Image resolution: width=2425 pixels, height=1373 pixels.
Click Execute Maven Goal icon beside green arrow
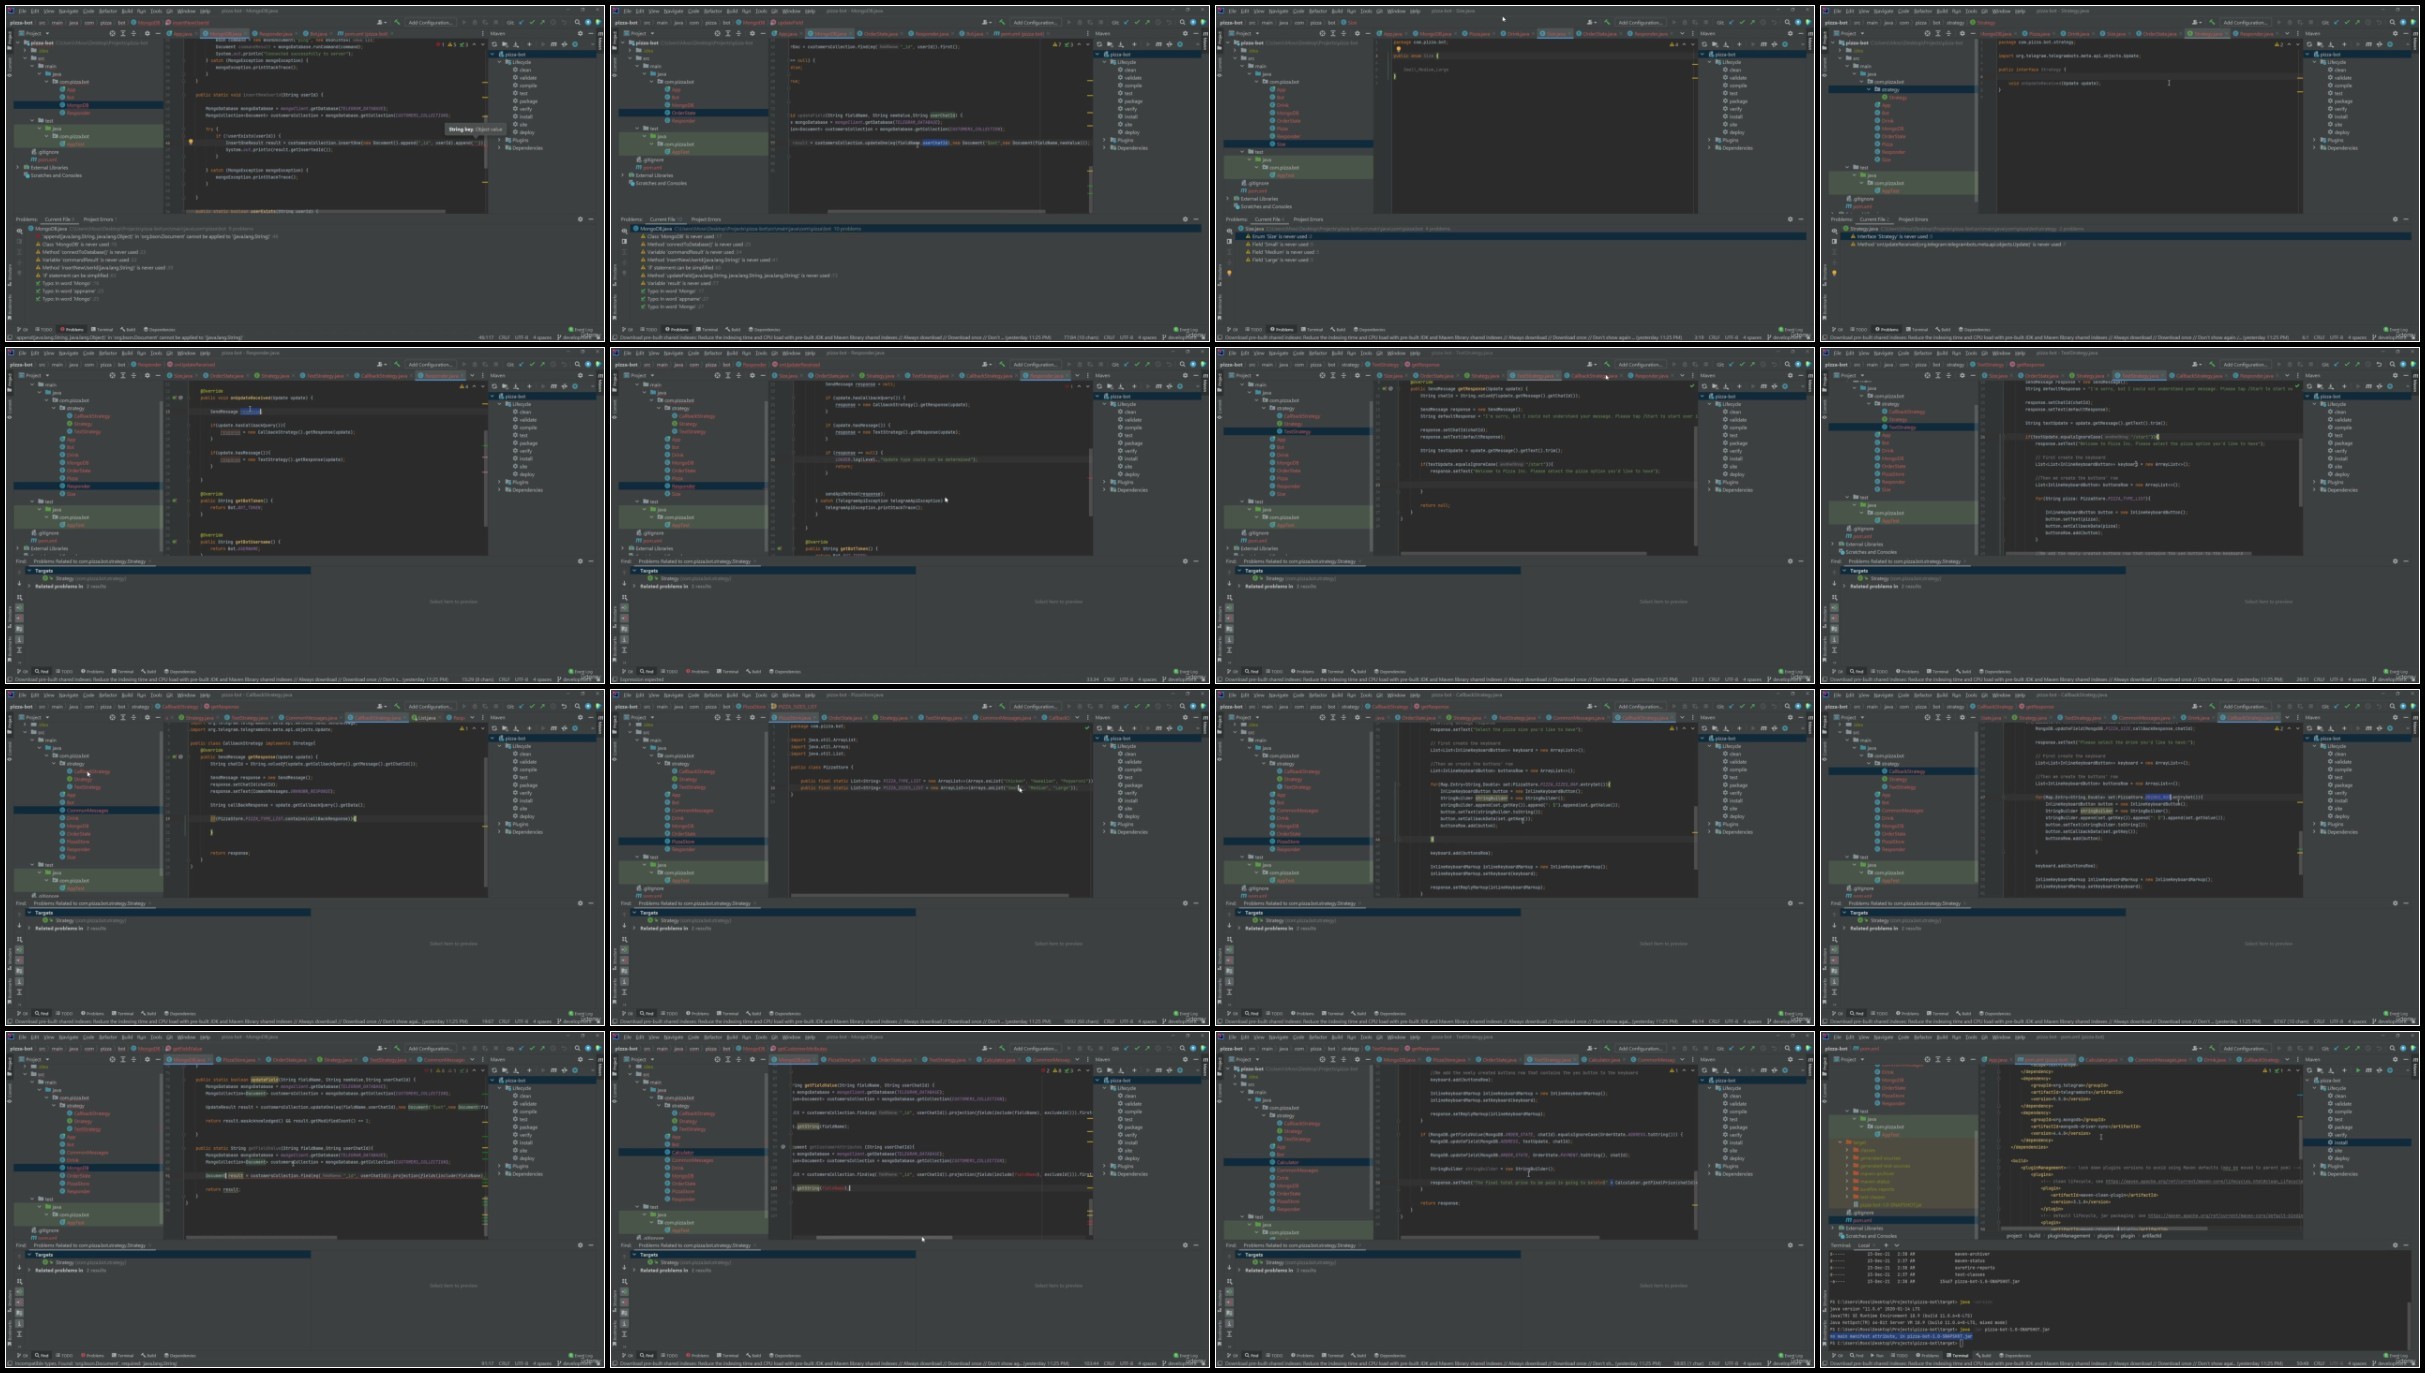click(2368, 1070)
